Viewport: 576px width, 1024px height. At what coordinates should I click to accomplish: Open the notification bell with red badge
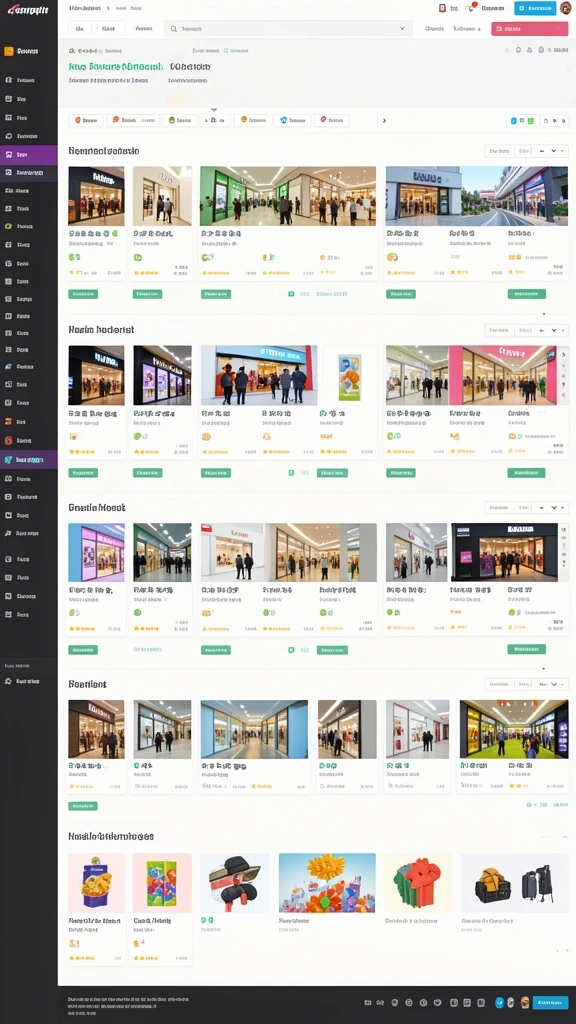[471, 8]
